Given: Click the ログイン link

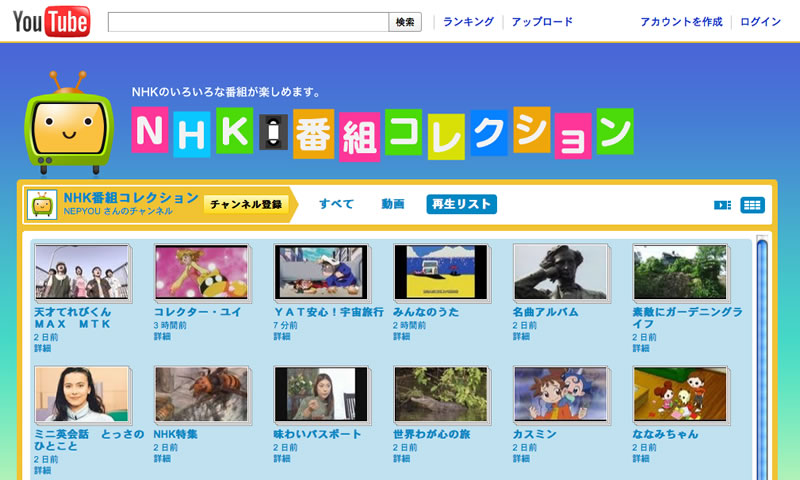Looking at the screenshot, I should point(760,22).
